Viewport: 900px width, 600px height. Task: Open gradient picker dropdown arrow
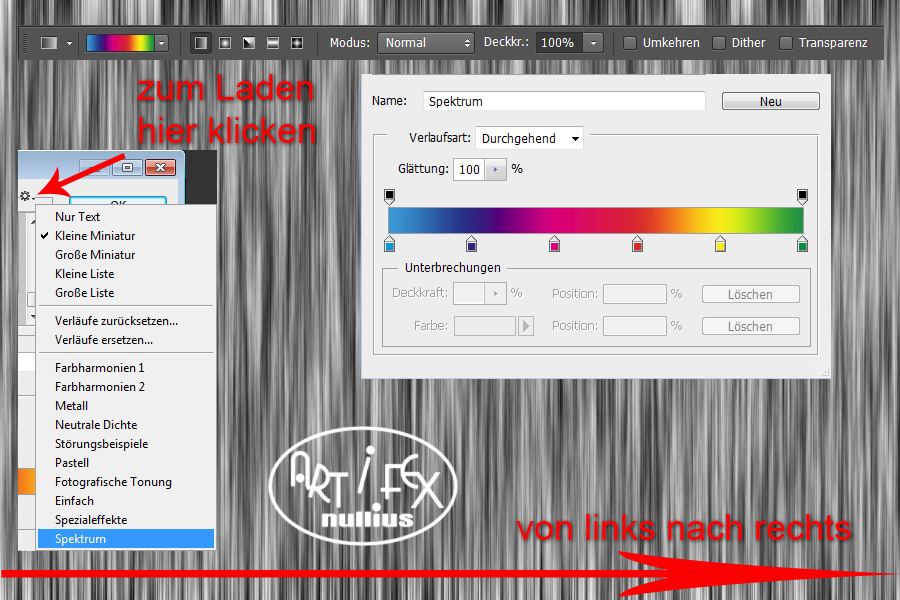coord(162,43)
